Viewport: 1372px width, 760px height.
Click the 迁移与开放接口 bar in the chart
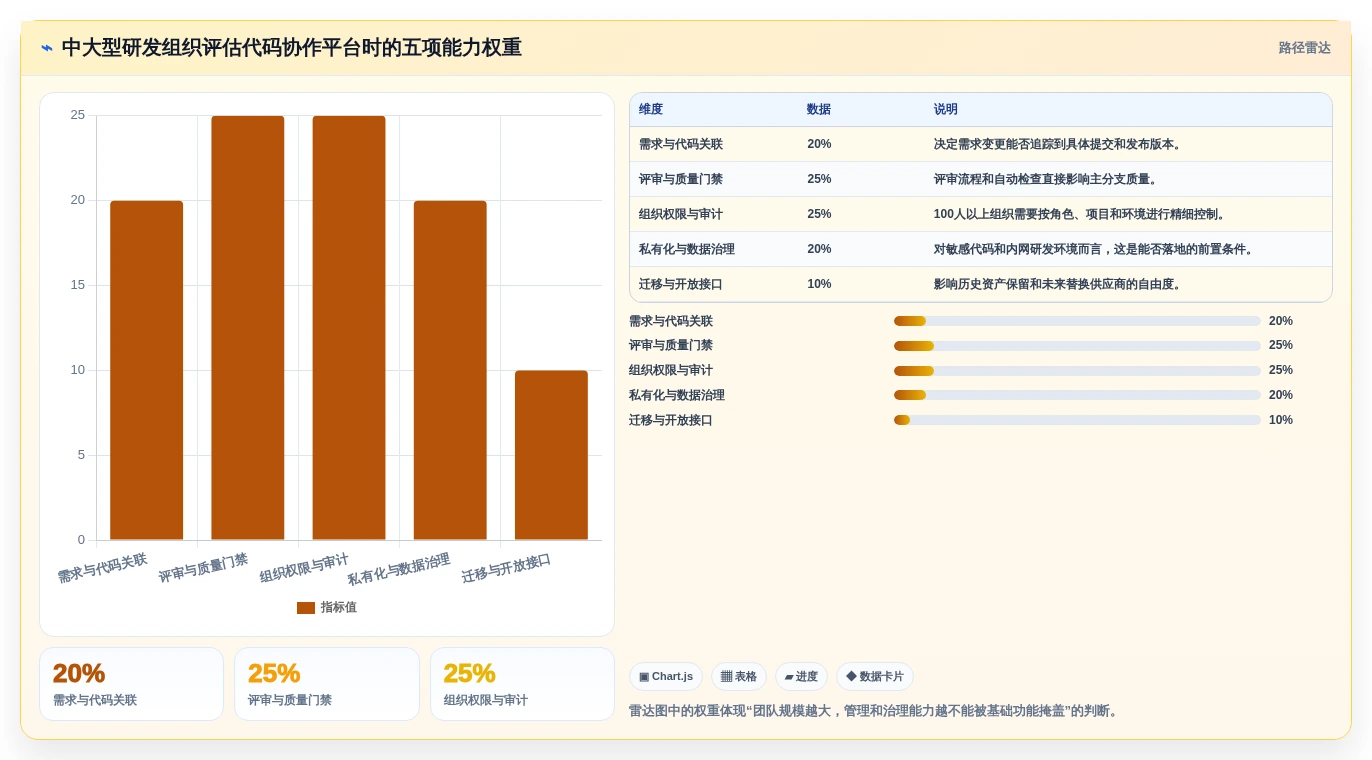(x=551, y=455)
